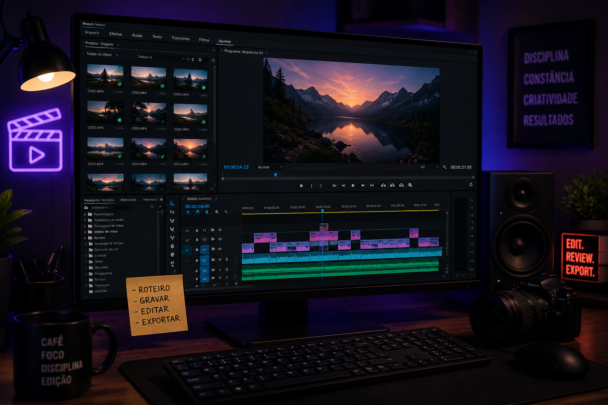
Task: Click the blue playhead on monitor scrubber
Action: (276, 175)
